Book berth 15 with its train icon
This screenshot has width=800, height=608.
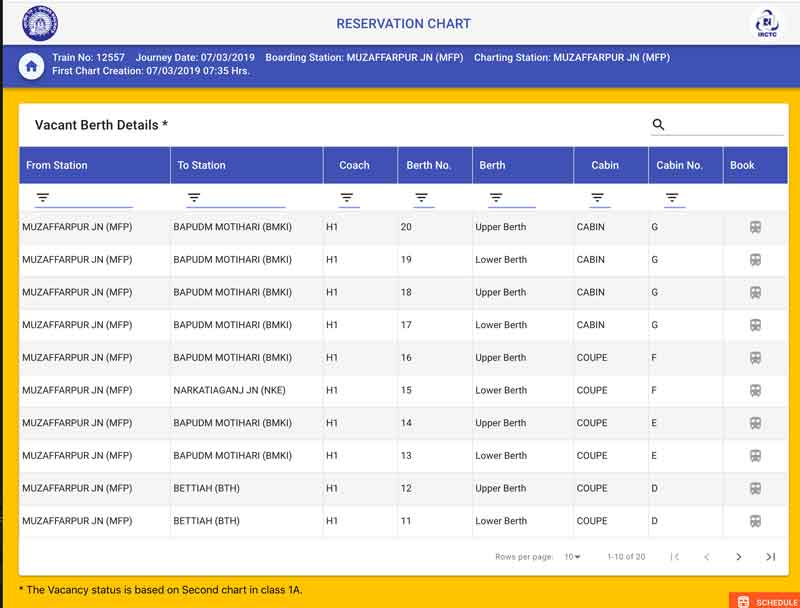[x=755, y=390]
